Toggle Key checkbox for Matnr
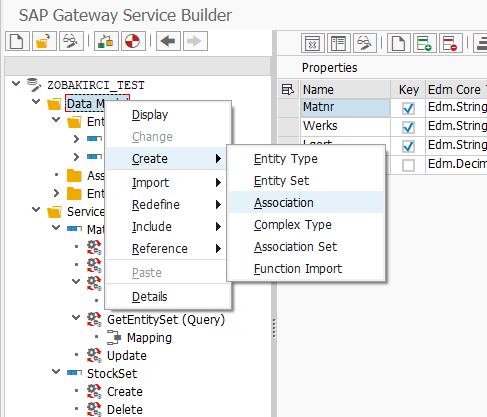Viewport: 487px width, 417px height. click(408, 108)
